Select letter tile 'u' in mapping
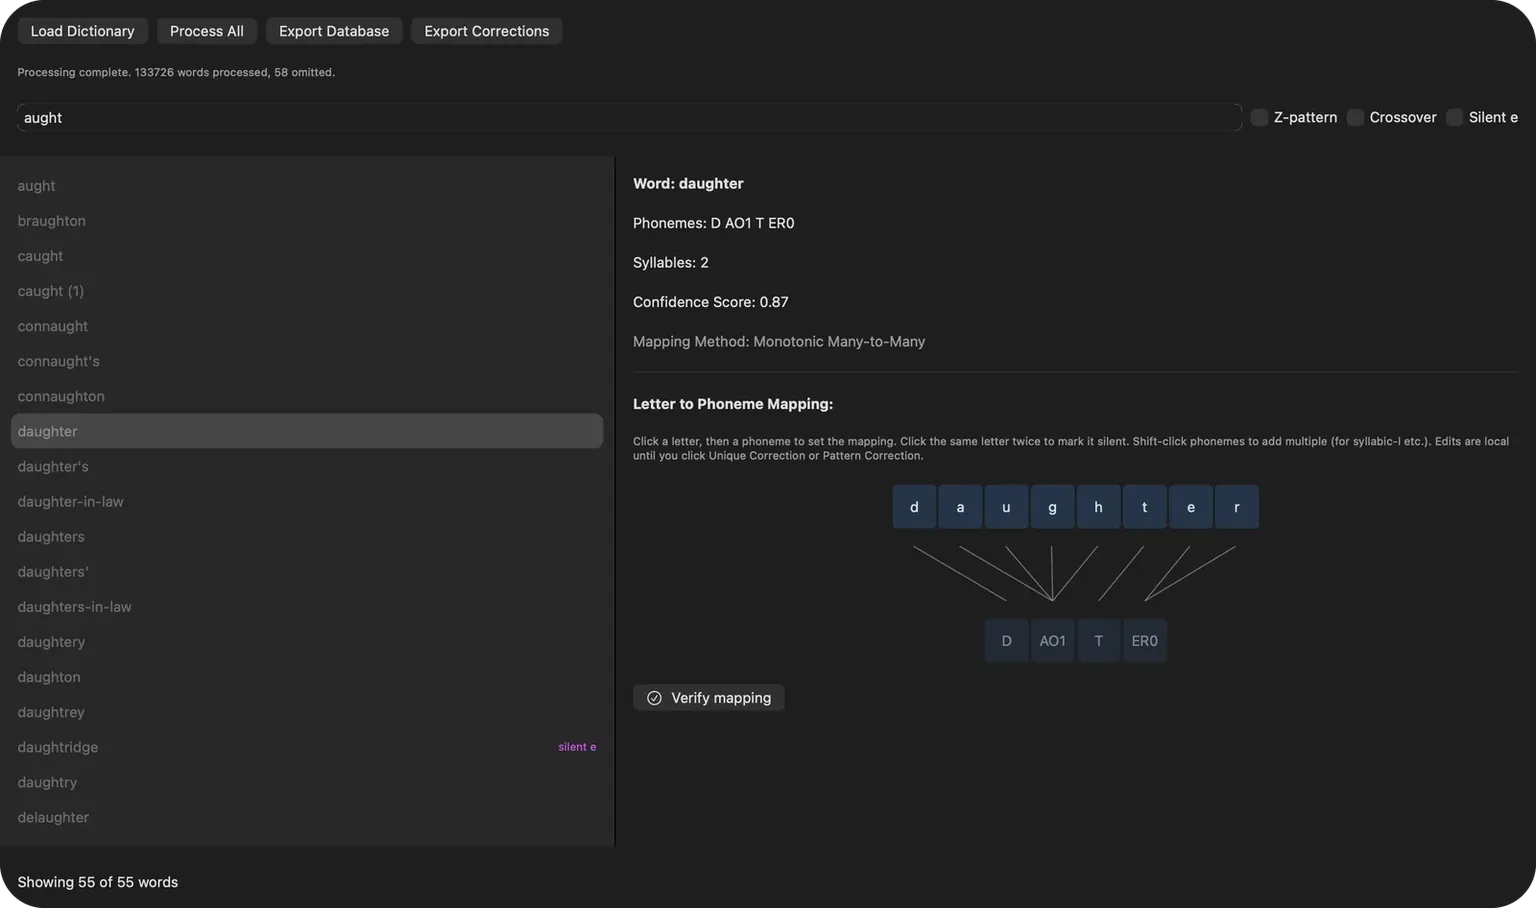Screen dimensions: 1536x908 [x=1006, y=507]
